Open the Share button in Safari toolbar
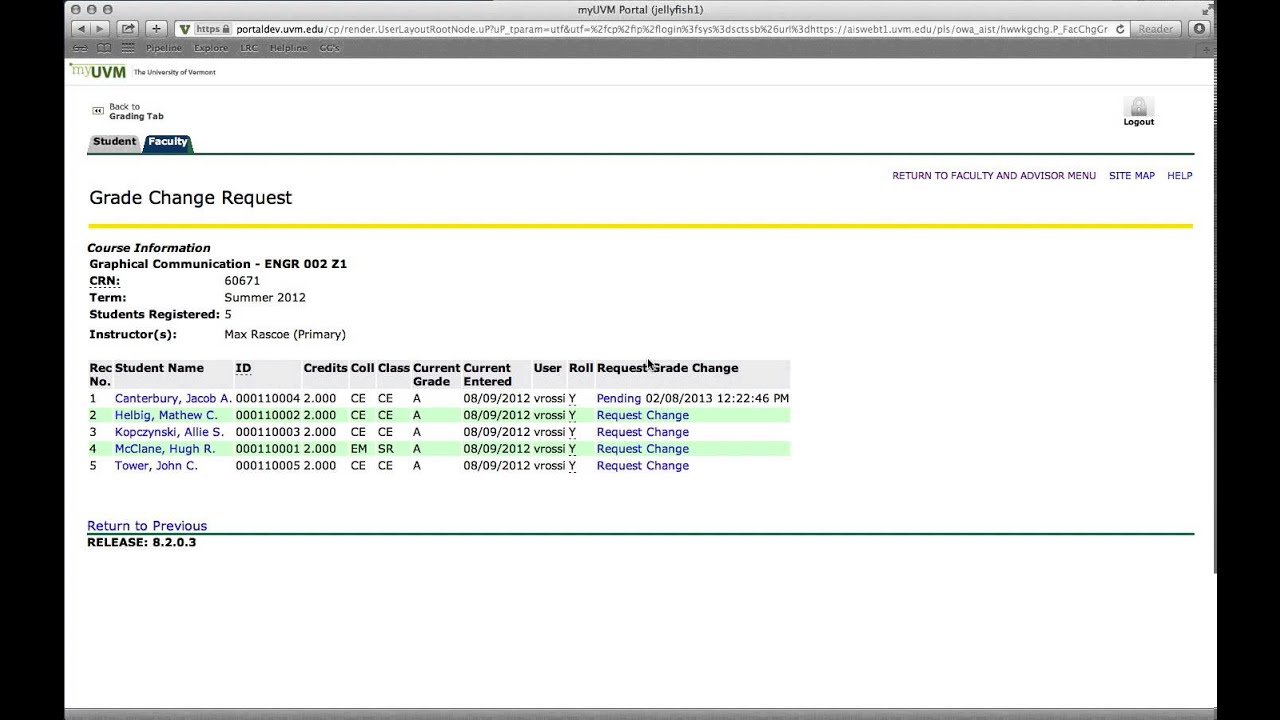1280x720 pixels. 128,29
